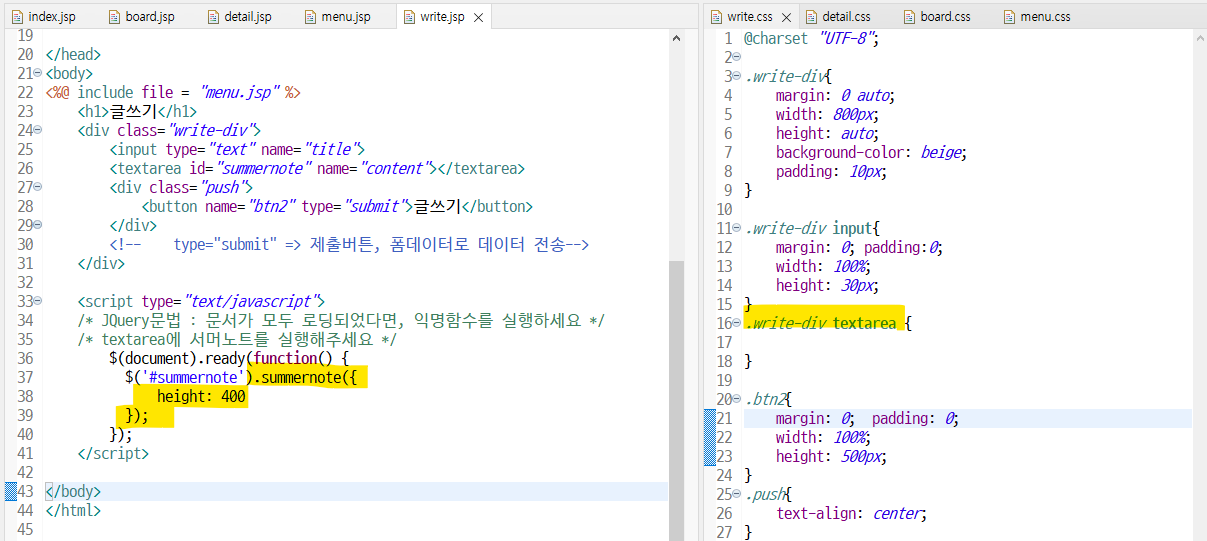Collapse the .write-div rule fold at CSS line 3
1207x541 pixels.
pyautogui.click(x=737, y=77)
